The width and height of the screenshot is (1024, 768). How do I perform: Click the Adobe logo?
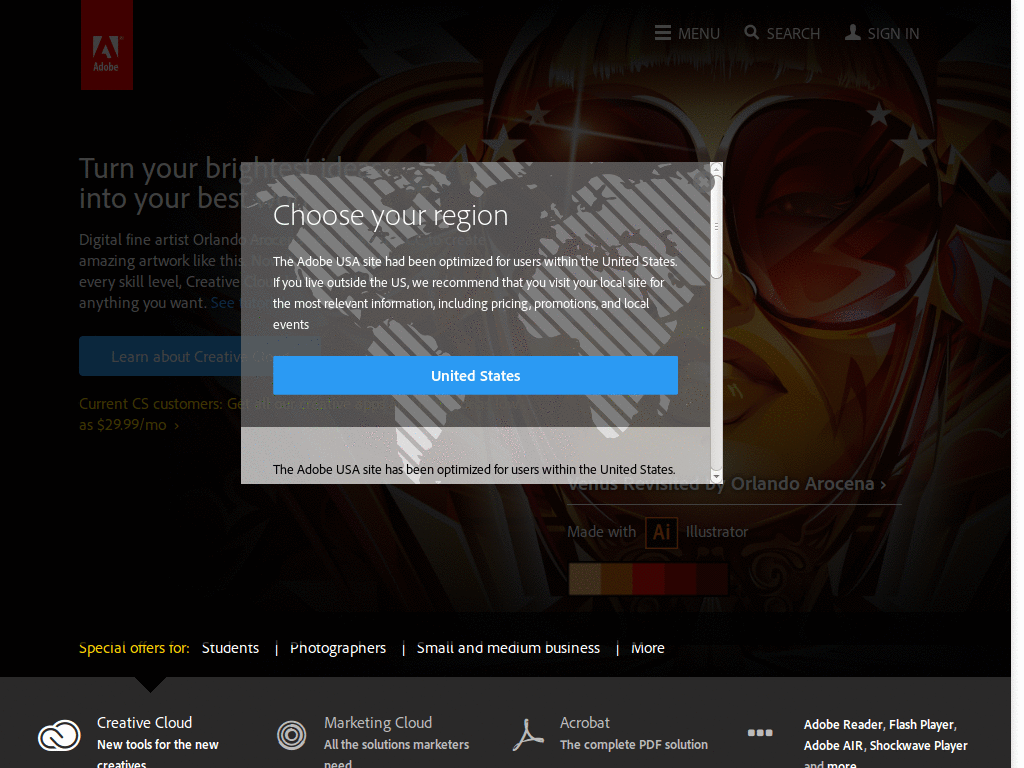pyautogui.click(x=106, y=44)
